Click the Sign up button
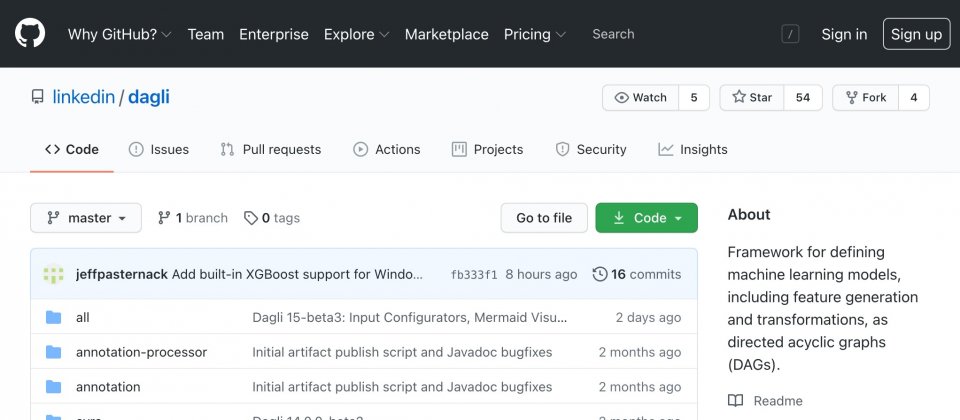 pyautogui.click(x=917, y=34)
